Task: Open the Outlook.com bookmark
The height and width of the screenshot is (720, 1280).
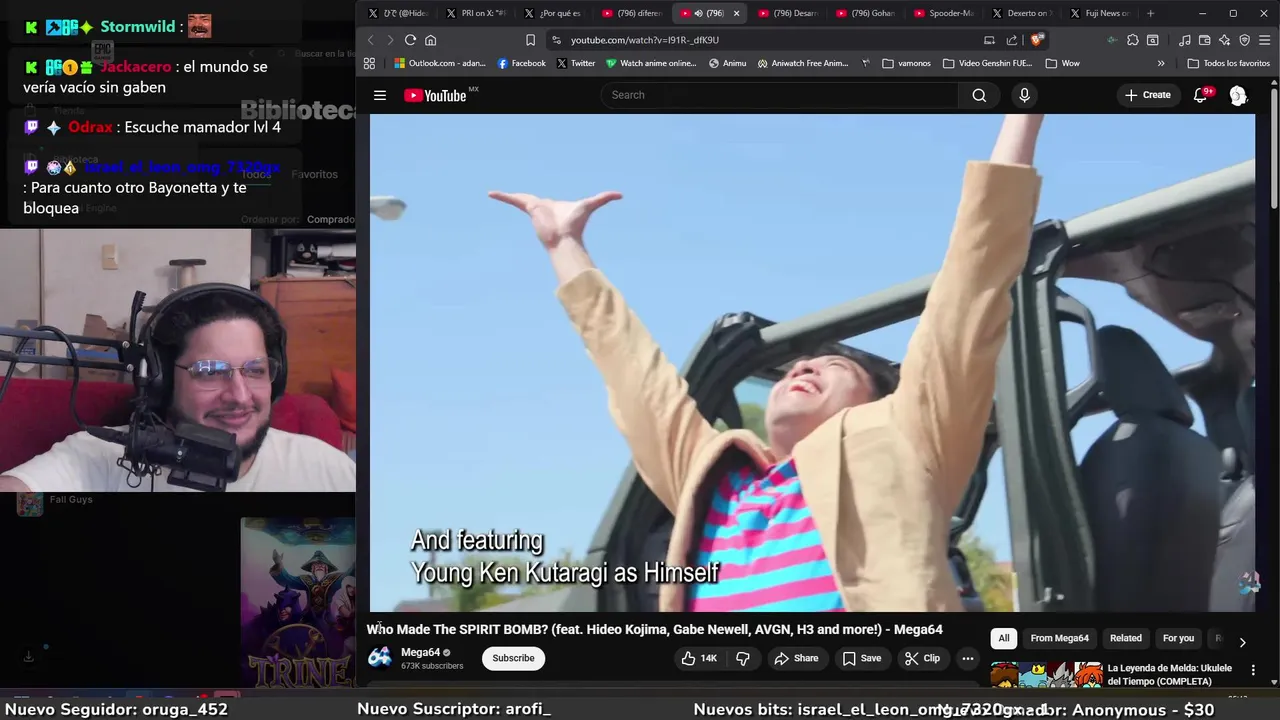Action: pos(439,63)
